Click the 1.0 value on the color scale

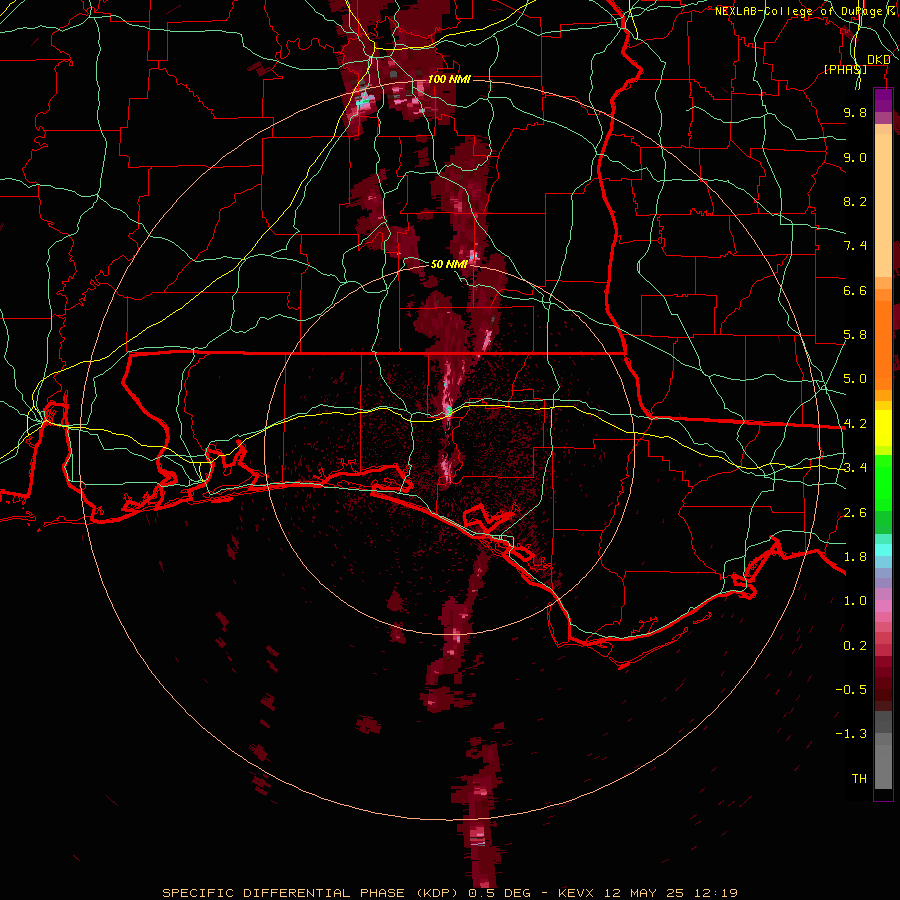[x=855, y=601]
